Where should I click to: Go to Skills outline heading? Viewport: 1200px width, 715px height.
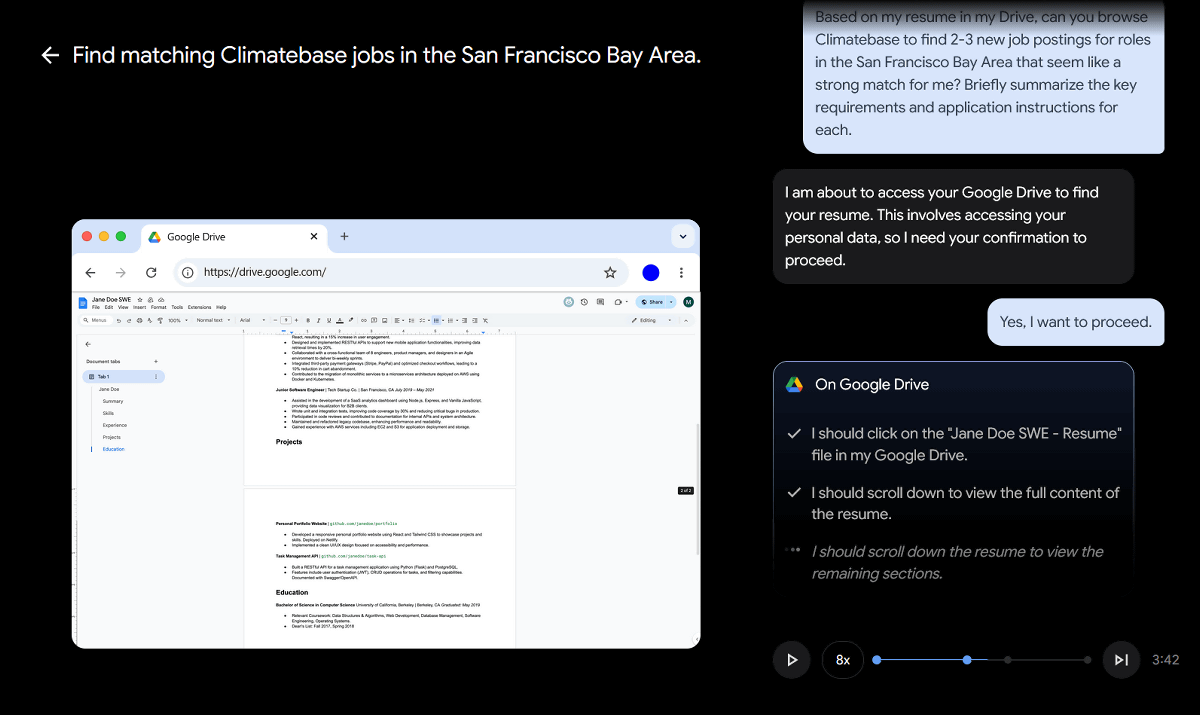[x=108, y=413]
